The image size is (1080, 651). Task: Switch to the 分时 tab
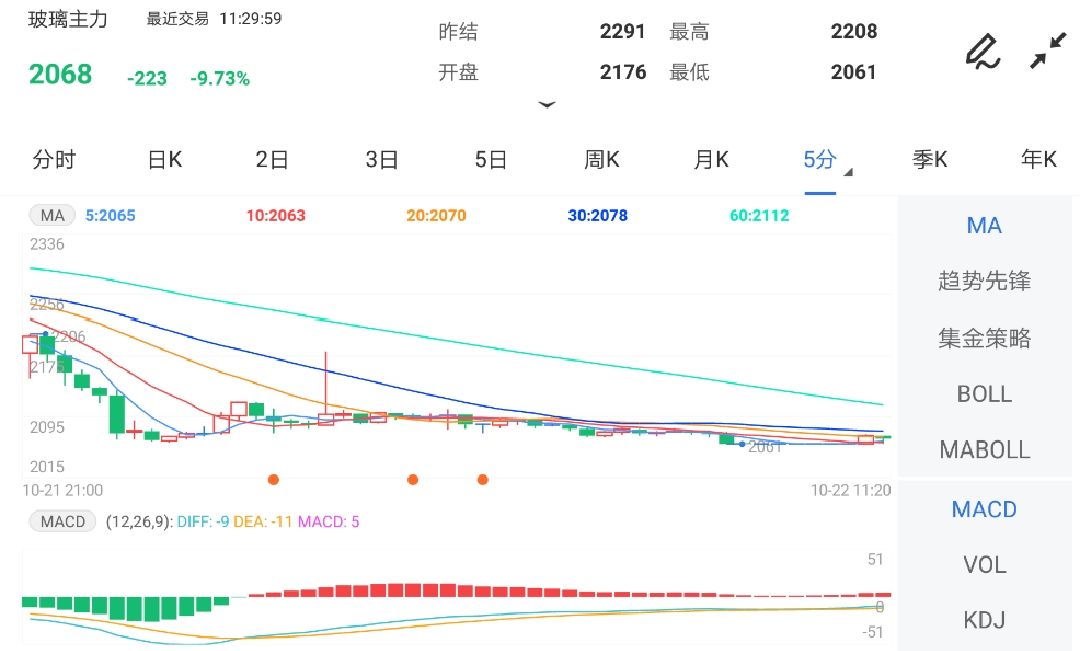(x=54, y=160)
